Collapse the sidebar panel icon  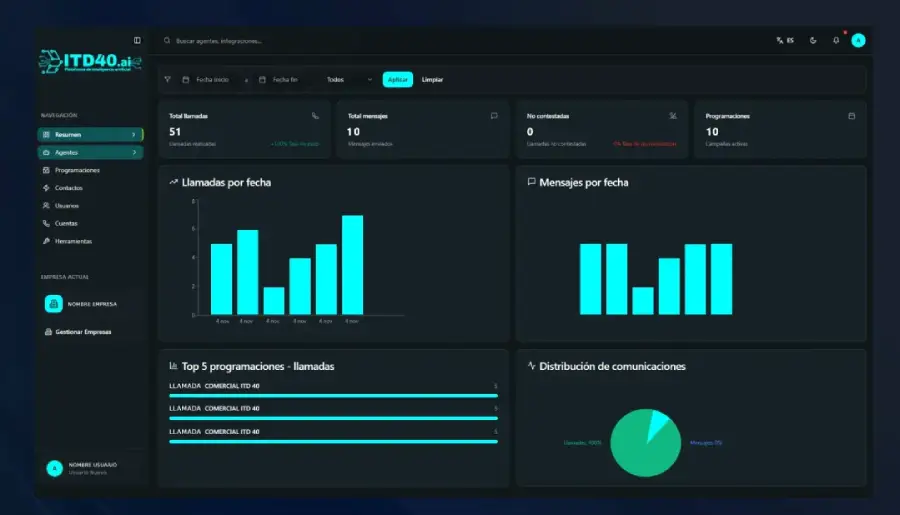[x=137, y=40]
